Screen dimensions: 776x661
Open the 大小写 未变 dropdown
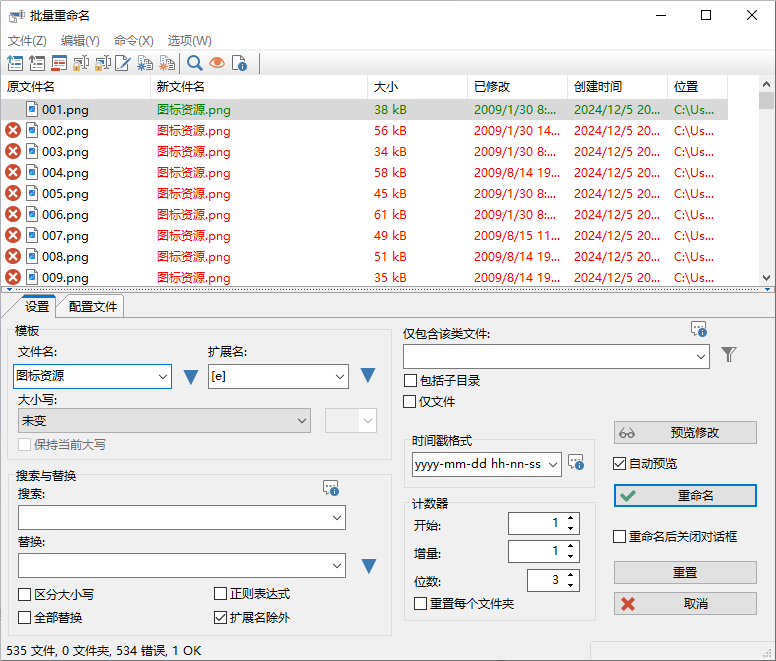[302, 421]
